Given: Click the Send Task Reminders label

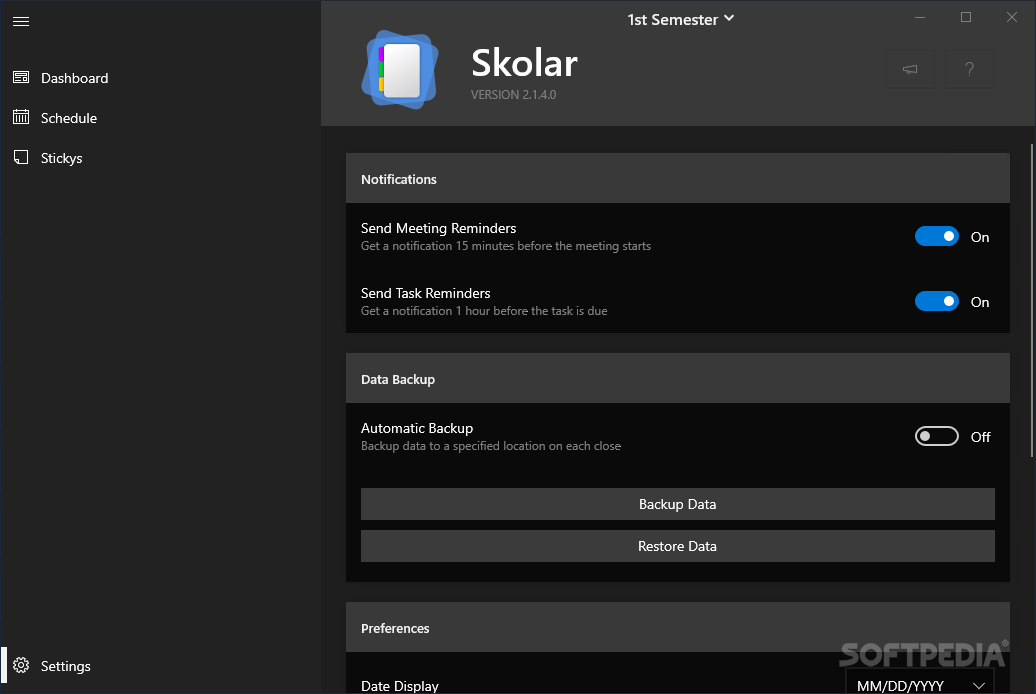Looking at the screenshot, I should coord(426,293).
